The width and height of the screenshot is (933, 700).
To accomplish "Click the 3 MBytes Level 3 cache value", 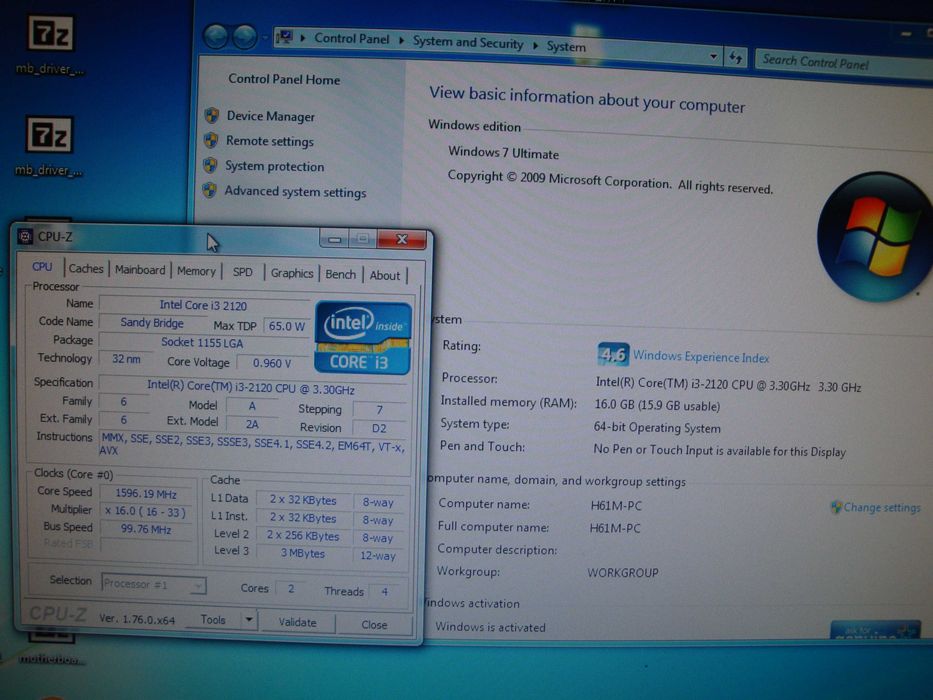I will pyautogui.click(x=303, y=553).
